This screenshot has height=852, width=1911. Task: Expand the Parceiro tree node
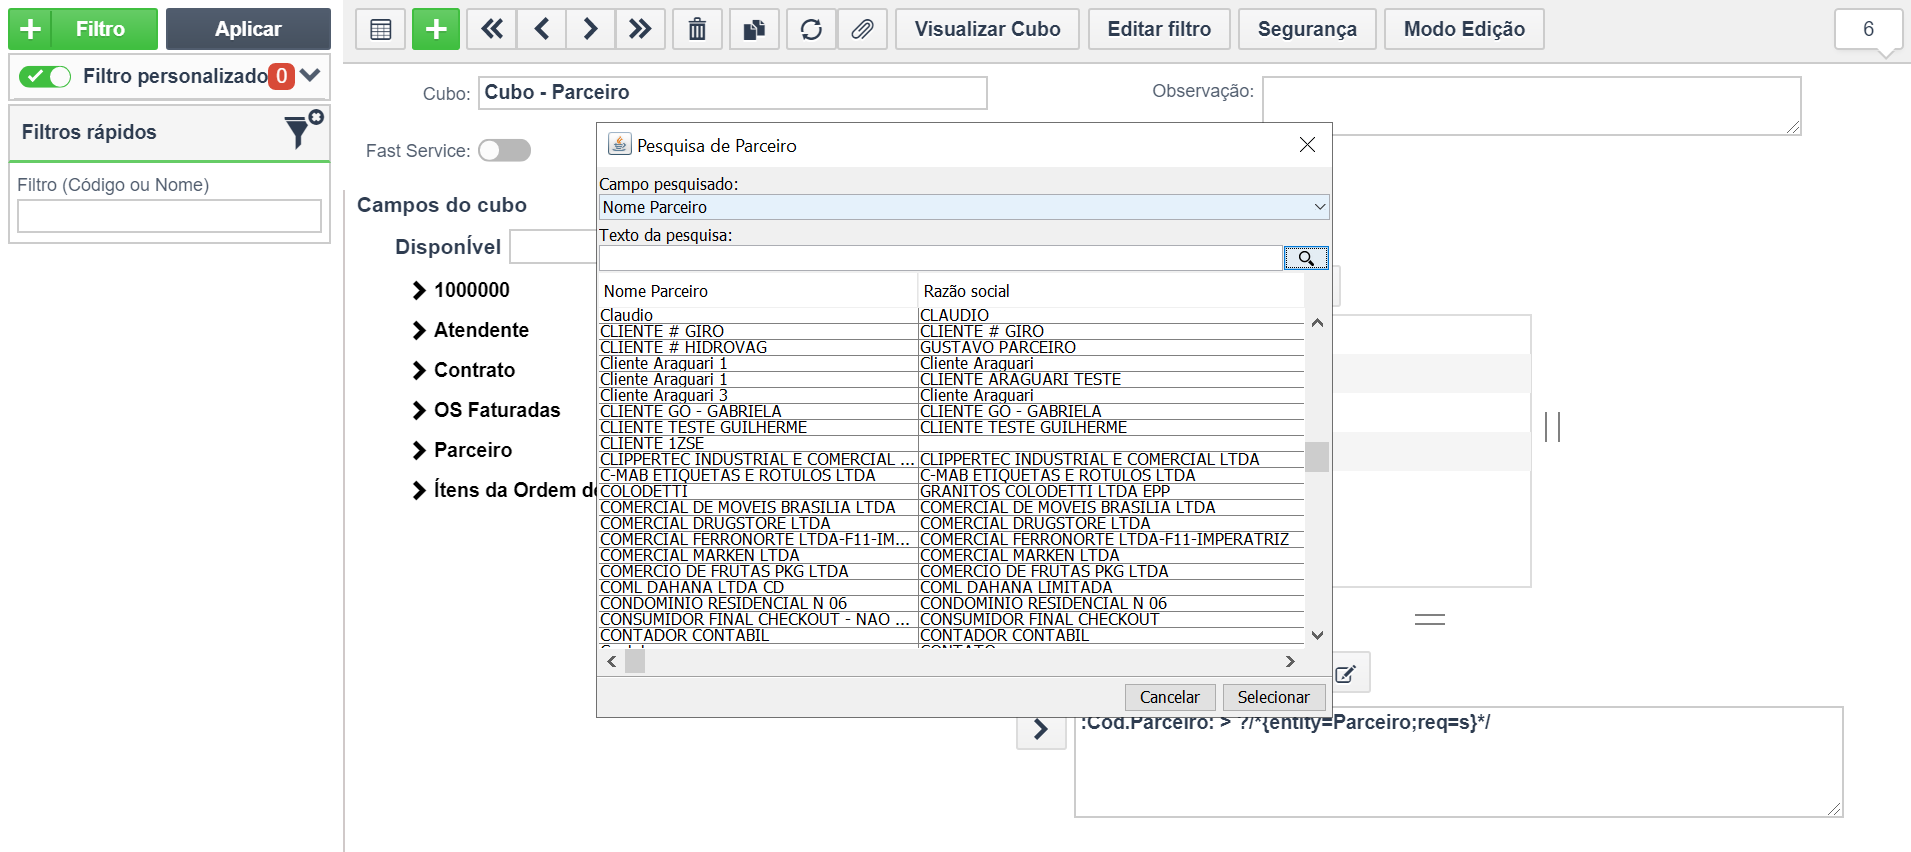[419, 451]
